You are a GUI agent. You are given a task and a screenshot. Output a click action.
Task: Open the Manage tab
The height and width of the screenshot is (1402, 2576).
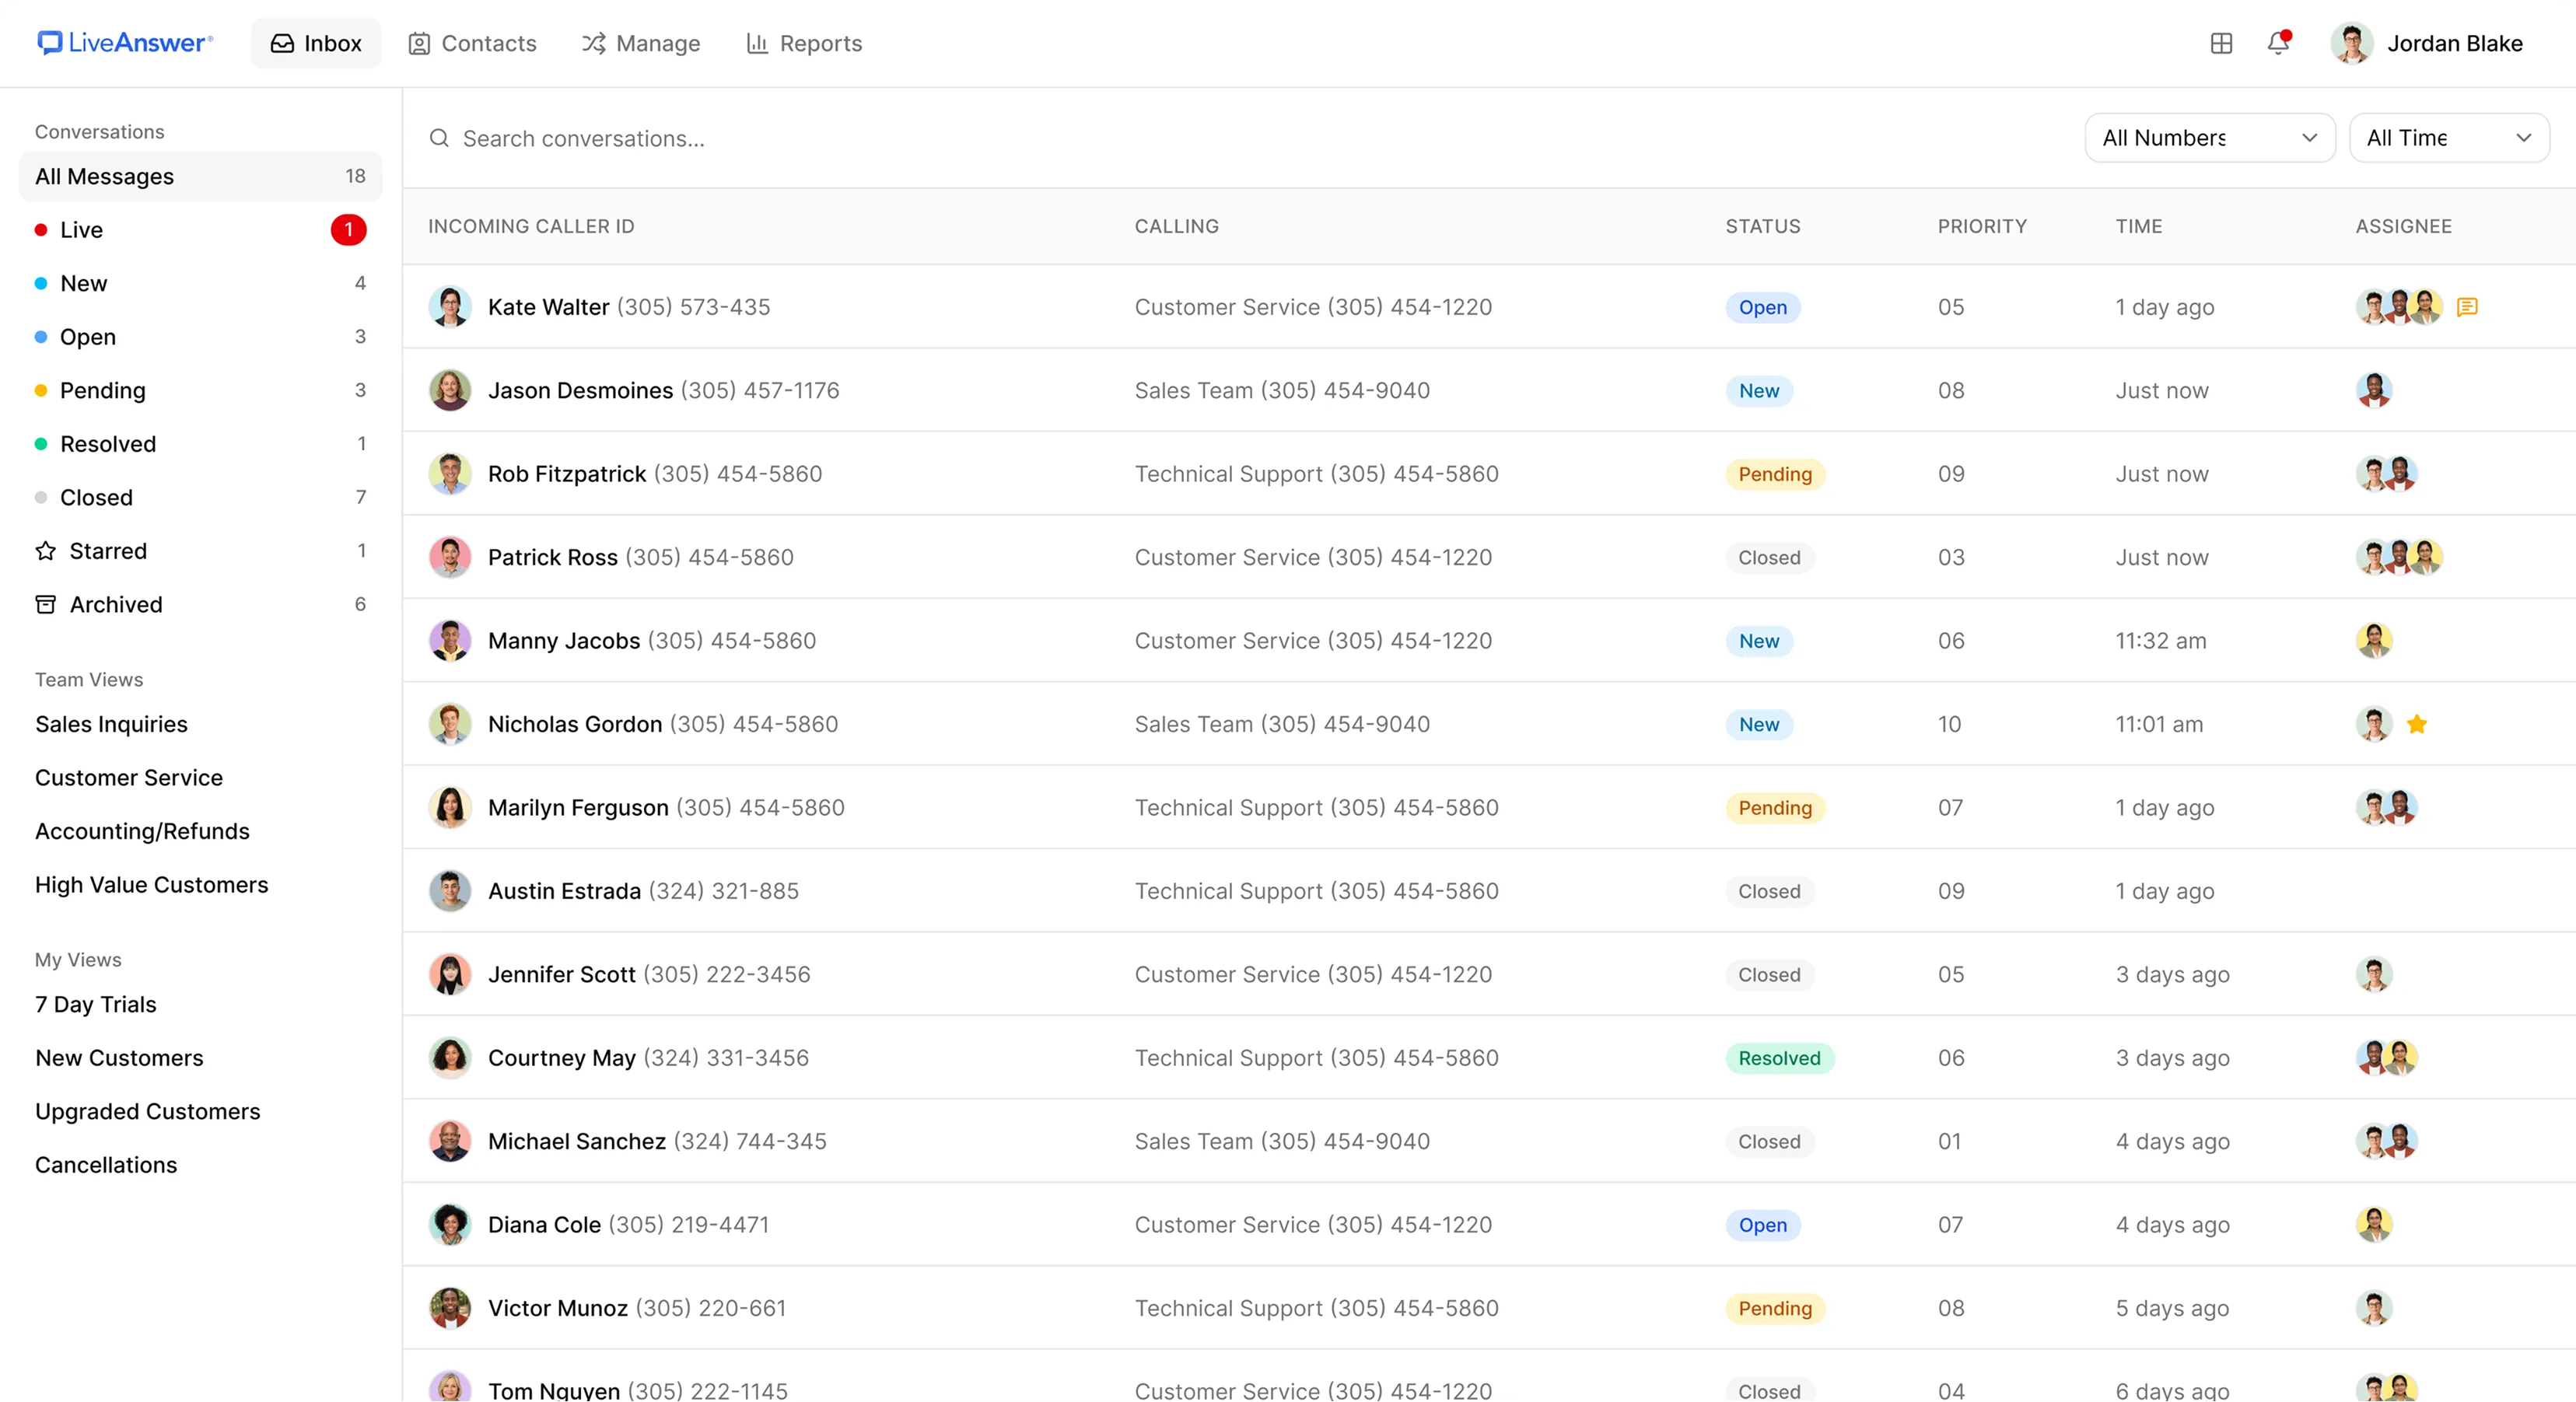641,43
